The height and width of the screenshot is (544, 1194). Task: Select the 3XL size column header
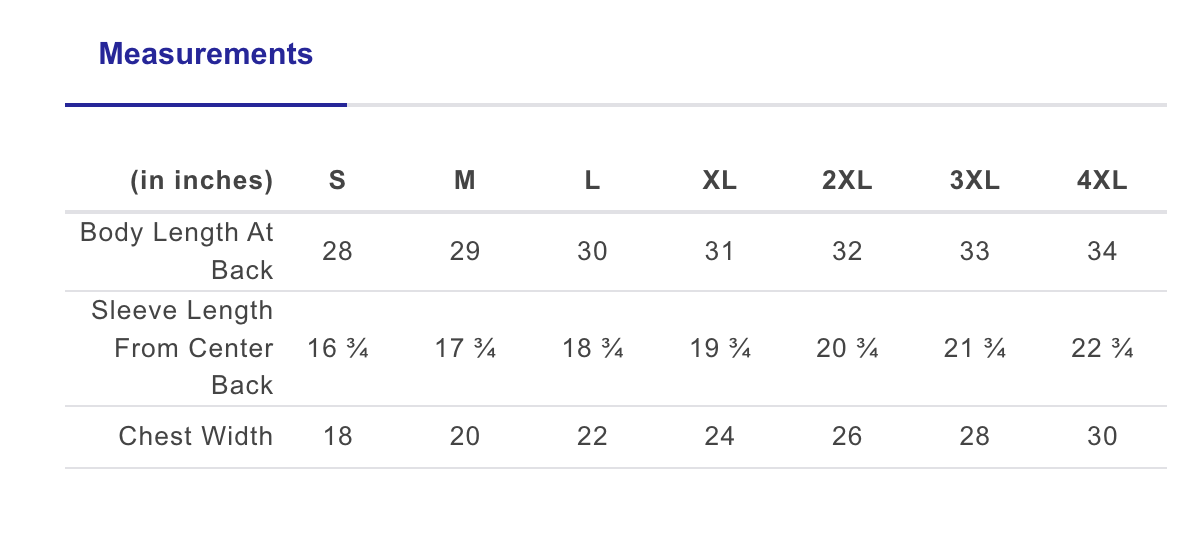pos(974,181)
